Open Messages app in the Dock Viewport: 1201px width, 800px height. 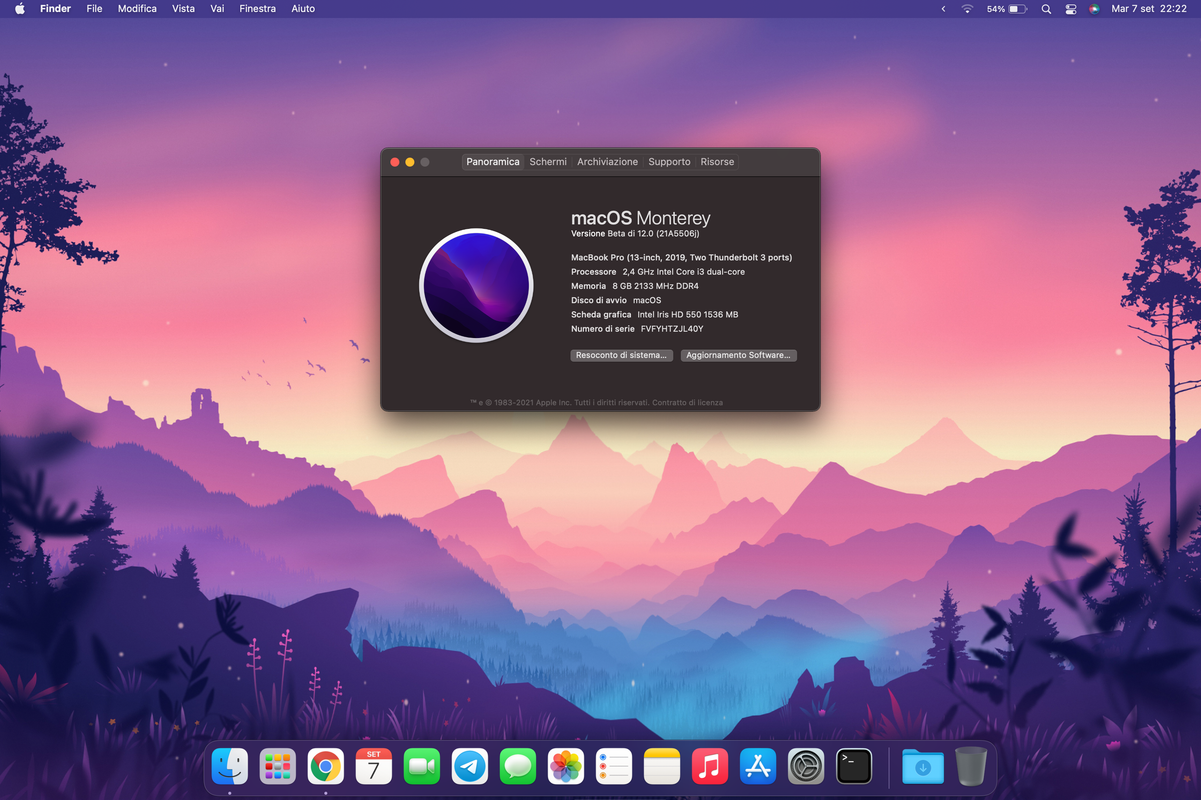point(518,767)
